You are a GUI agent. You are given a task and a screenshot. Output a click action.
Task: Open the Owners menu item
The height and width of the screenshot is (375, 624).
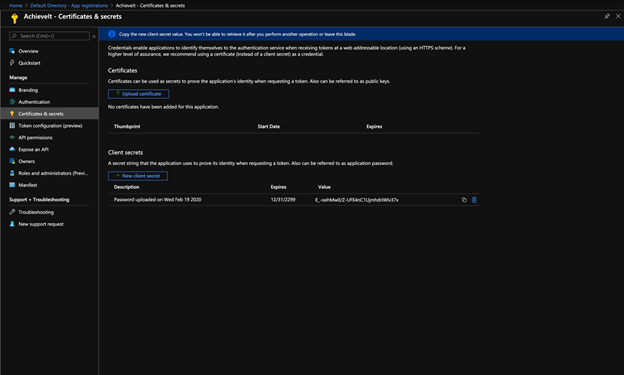click(26, 162)
